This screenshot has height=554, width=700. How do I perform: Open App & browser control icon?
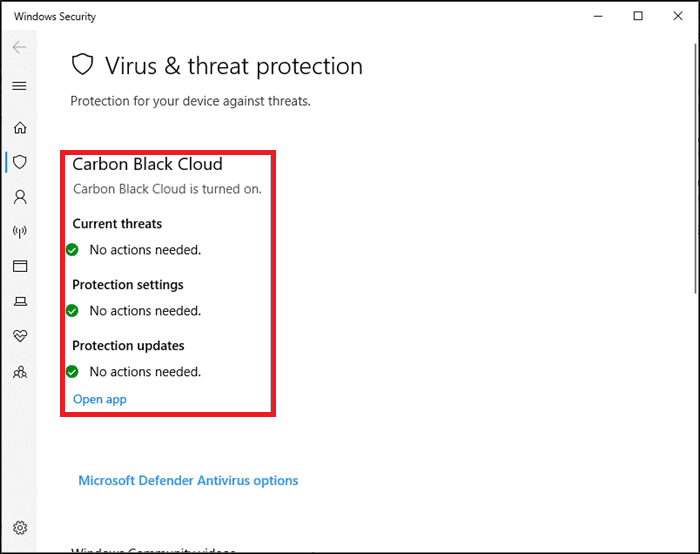(19, 266)
